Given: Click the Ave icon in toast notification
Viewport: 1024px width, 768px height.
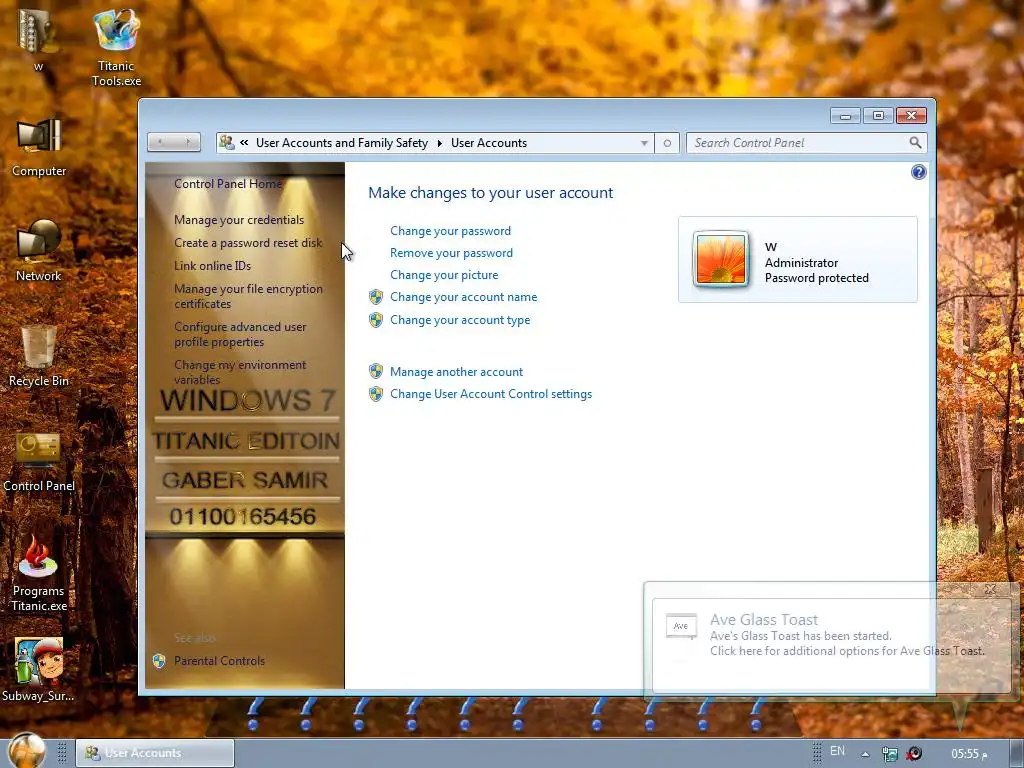Looking at the screenshot, I should pos(680,626).
